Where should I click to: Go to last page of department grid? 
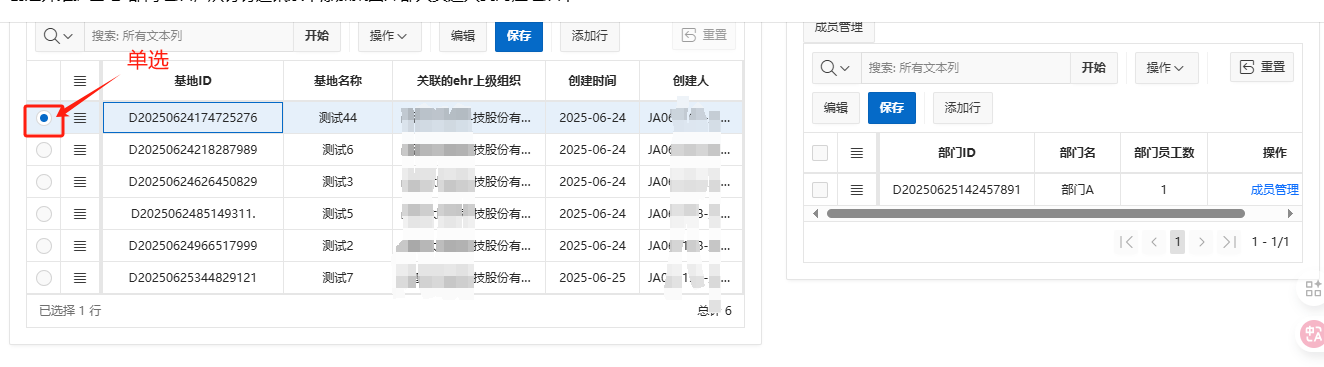click(x=1229, y=242)
